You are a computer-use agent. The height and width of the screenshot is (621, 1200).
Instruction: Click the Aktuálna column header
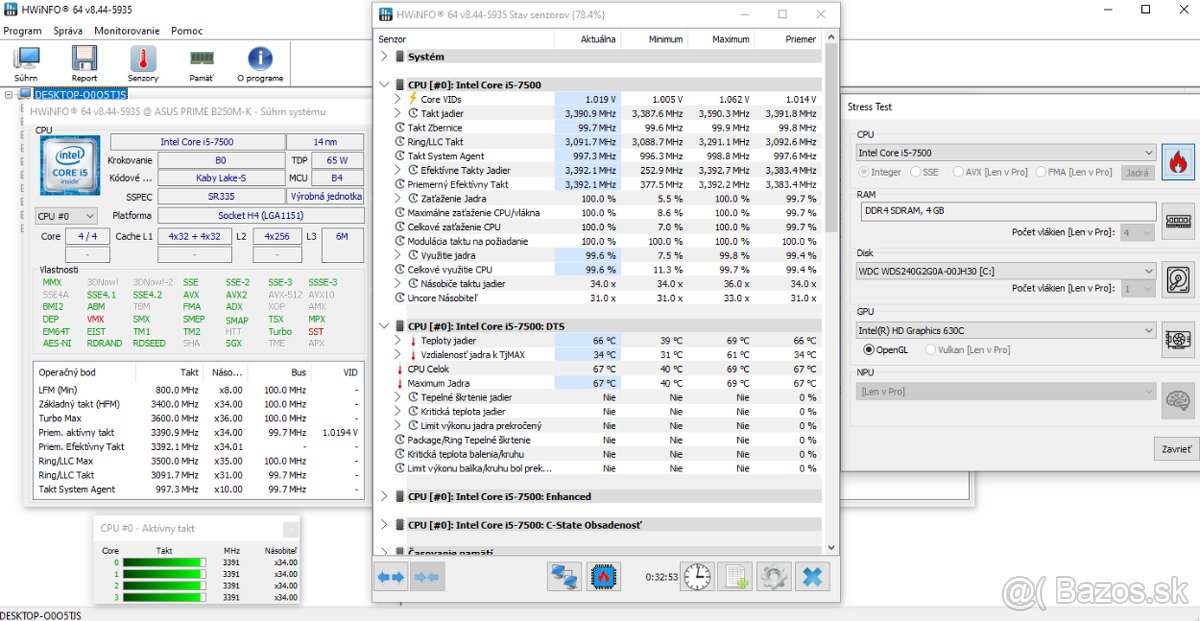[x=587, y=39]
